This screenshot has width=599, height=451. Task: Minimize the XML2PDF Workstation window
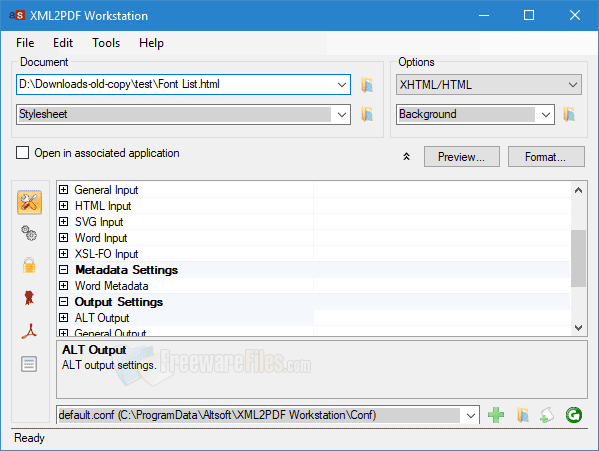pyautogui.click(x=484, y=15)
